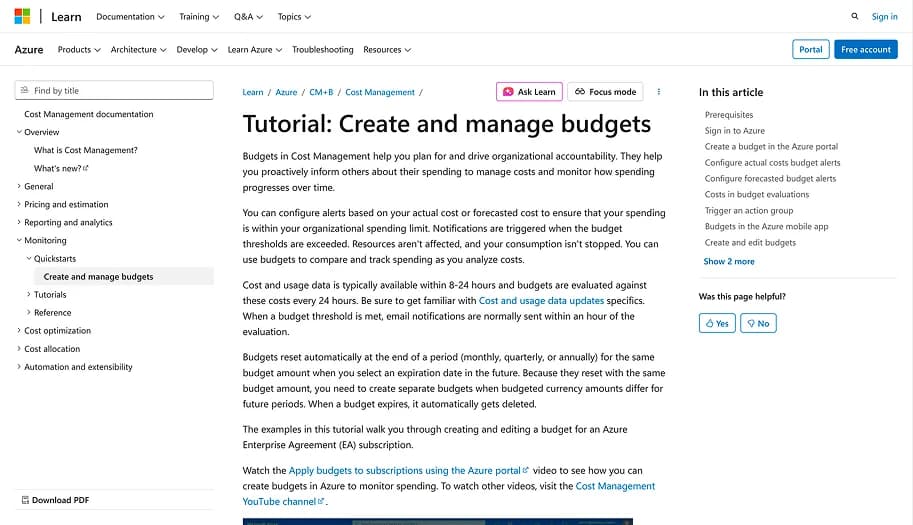Viewport: 913px width, 525px height.
Task: Click the thumbs-down No feedback button
Action: [758, 323]
